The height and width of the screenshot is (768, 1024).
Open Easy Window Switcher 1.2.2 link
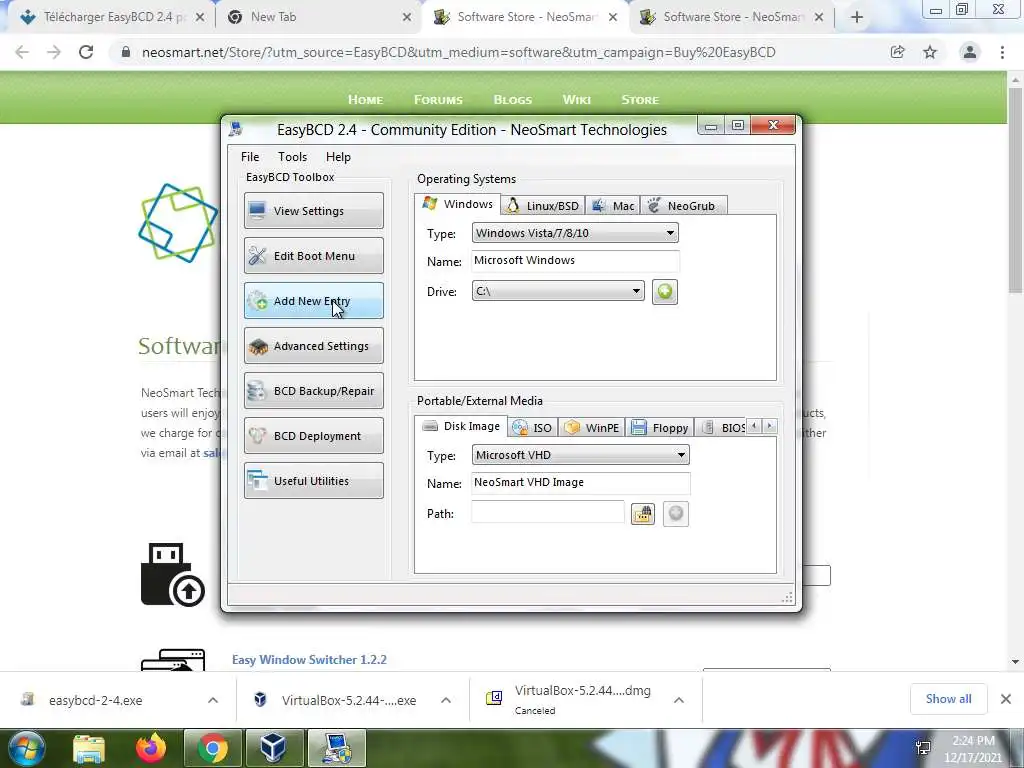pyautogui.click(x=309, y=660)
